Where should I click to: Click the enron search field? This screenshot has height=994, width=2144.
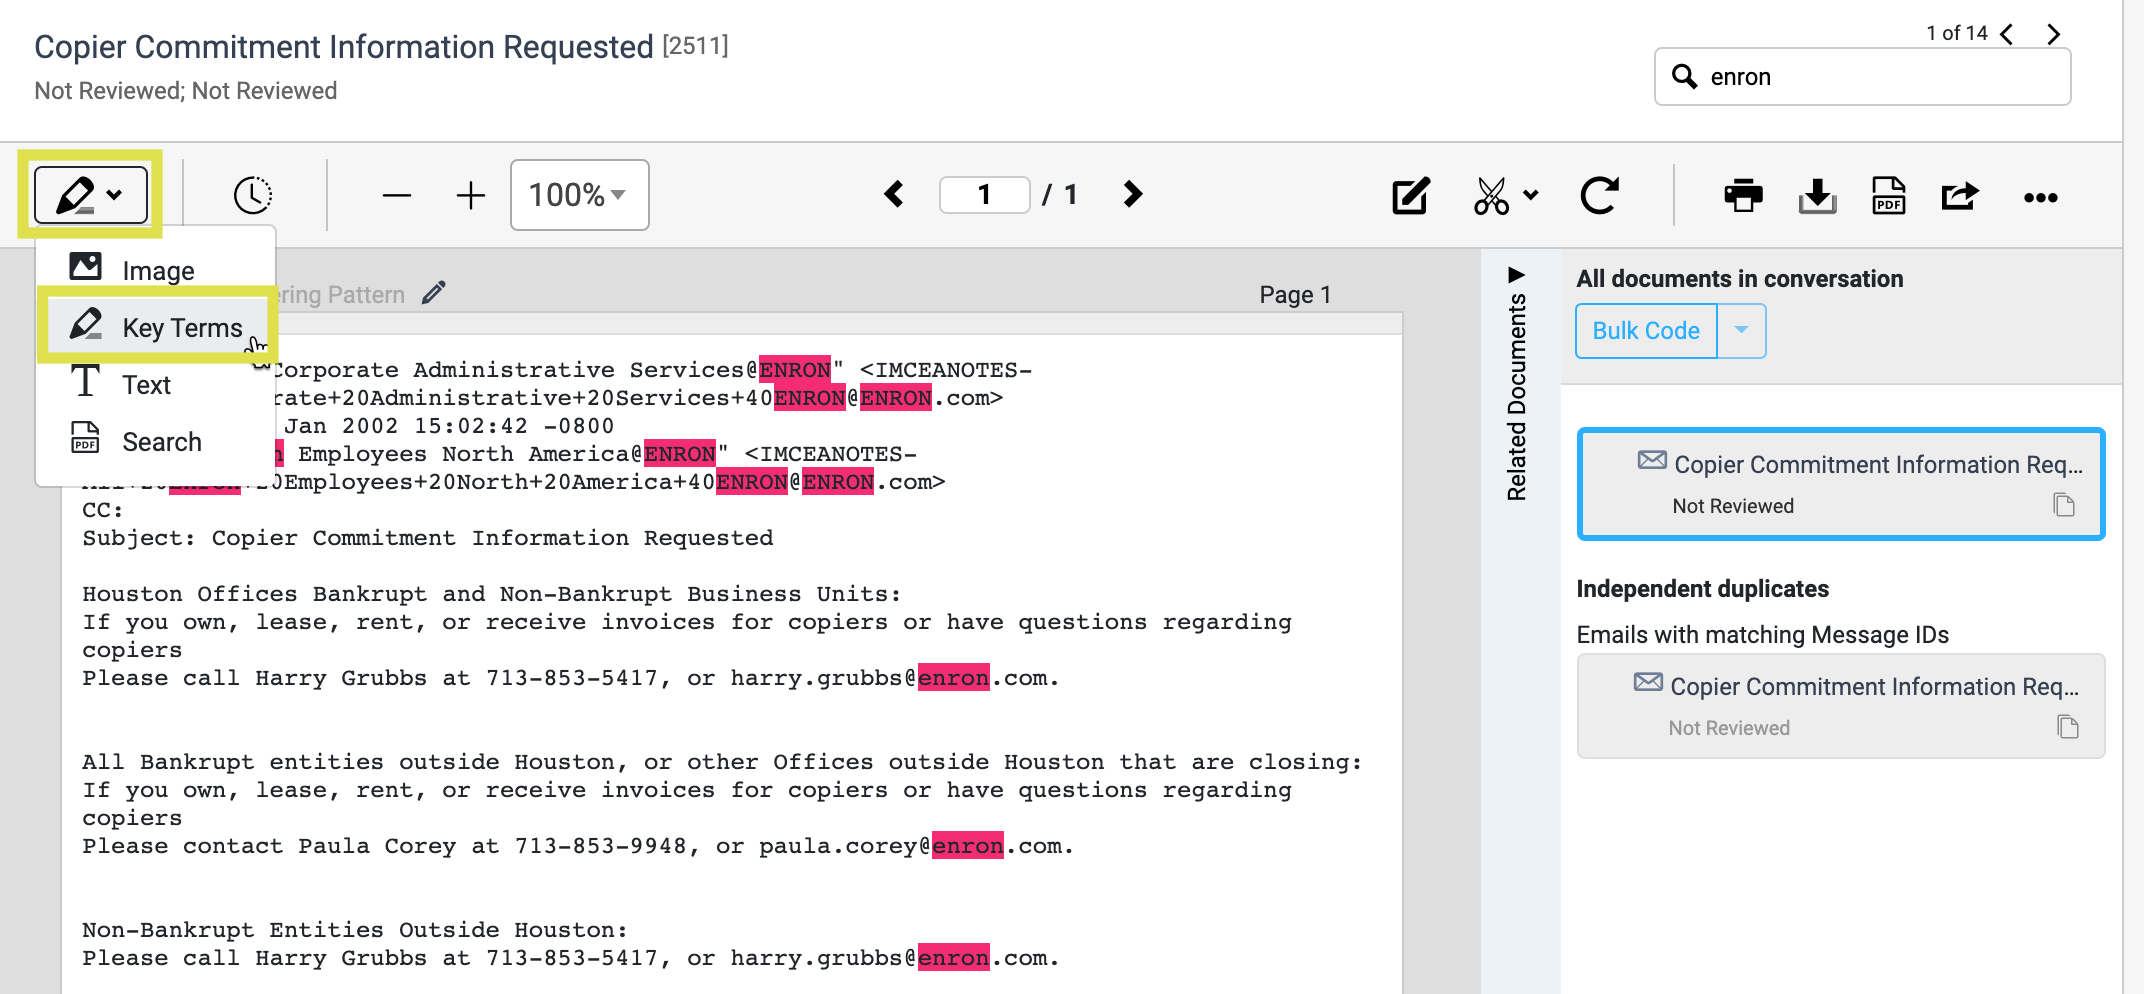point(1862,77)
